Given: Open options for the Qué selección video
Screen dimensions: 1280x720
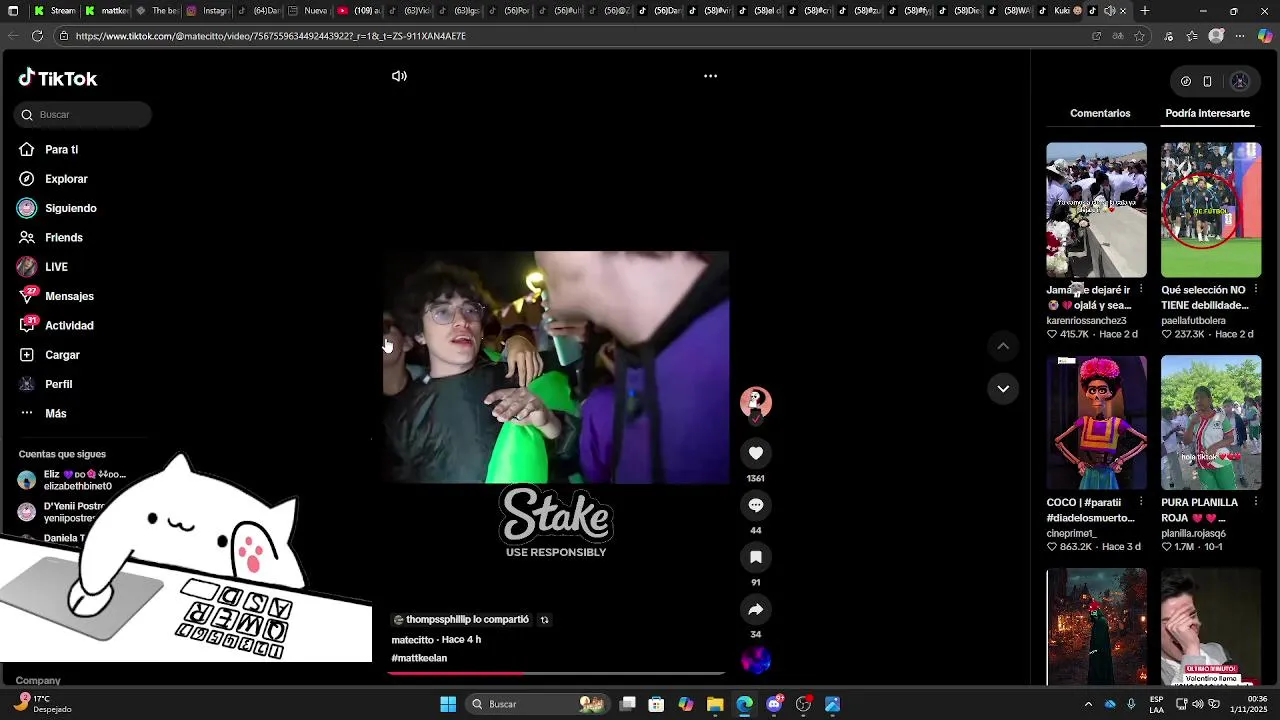Looking at the screenshot, I should click(x=1255, y=290).
